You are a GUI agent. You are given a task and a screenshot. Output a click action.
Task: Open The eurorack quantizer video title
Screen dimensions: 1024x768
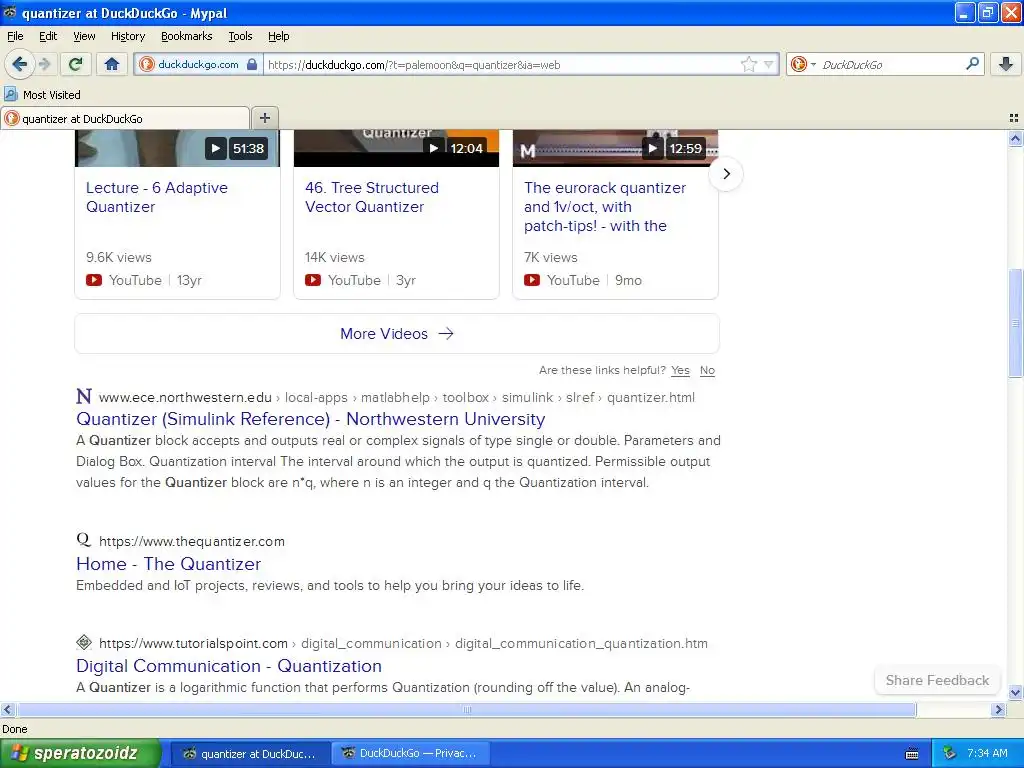[605, 206]
